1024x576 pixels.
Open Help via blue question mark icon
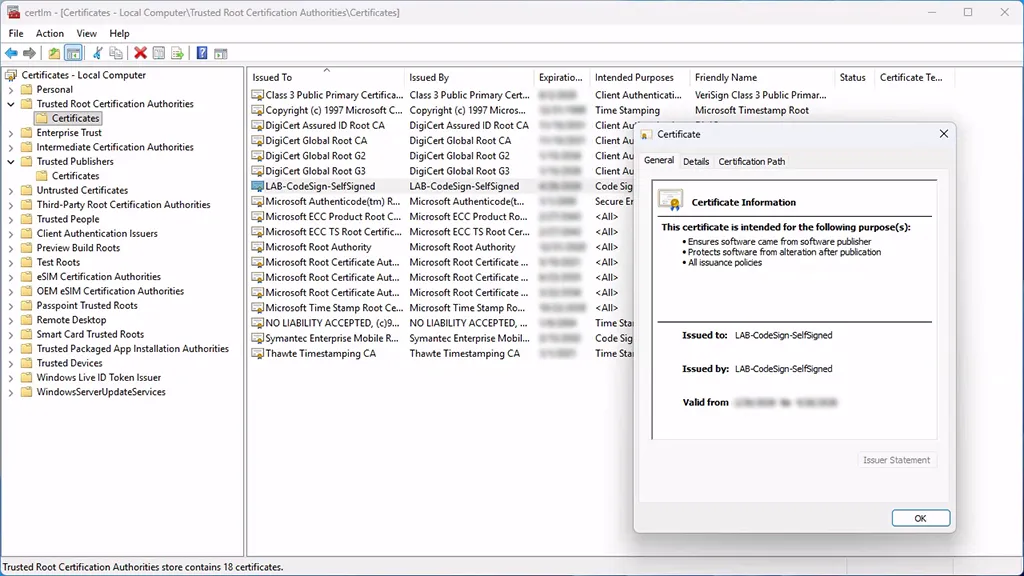(x=202, y=54)
